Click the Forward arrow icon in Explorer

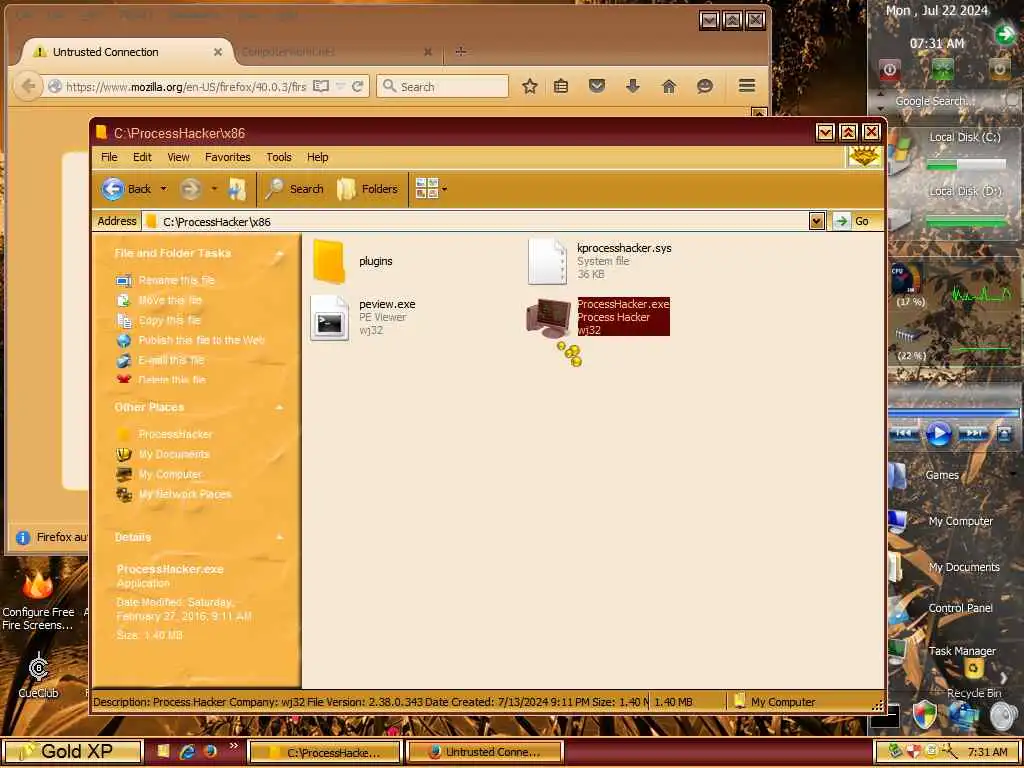[190, 189]
